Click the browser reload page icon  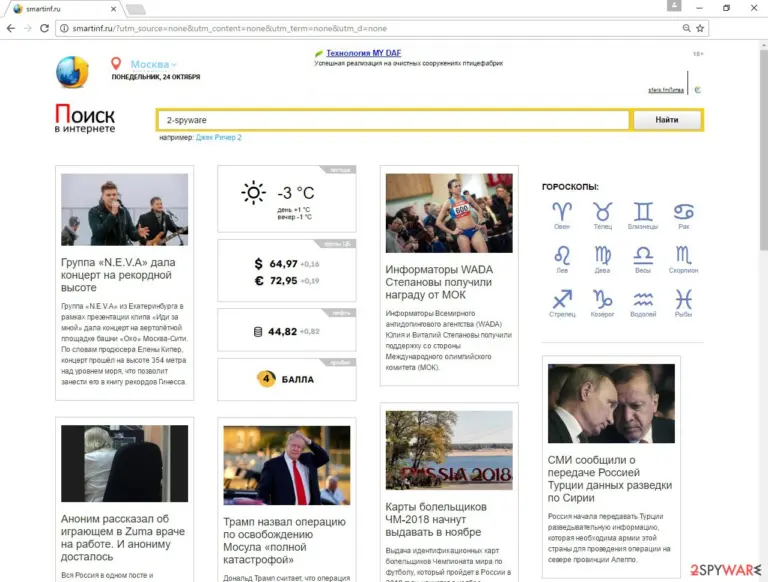tap(44, 28)
